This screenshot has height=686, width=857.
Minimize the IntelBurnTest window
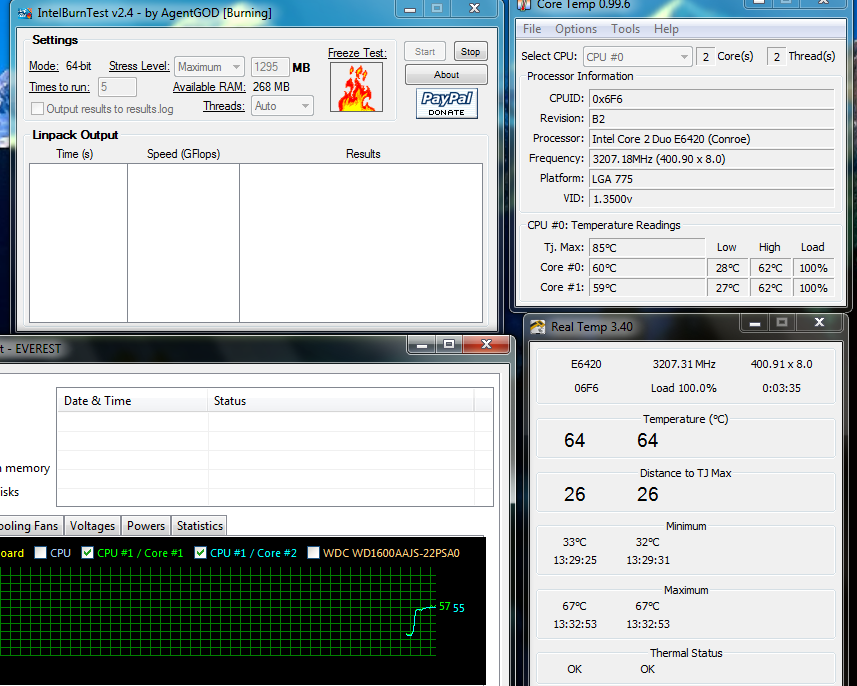click(x=410, y=9)
